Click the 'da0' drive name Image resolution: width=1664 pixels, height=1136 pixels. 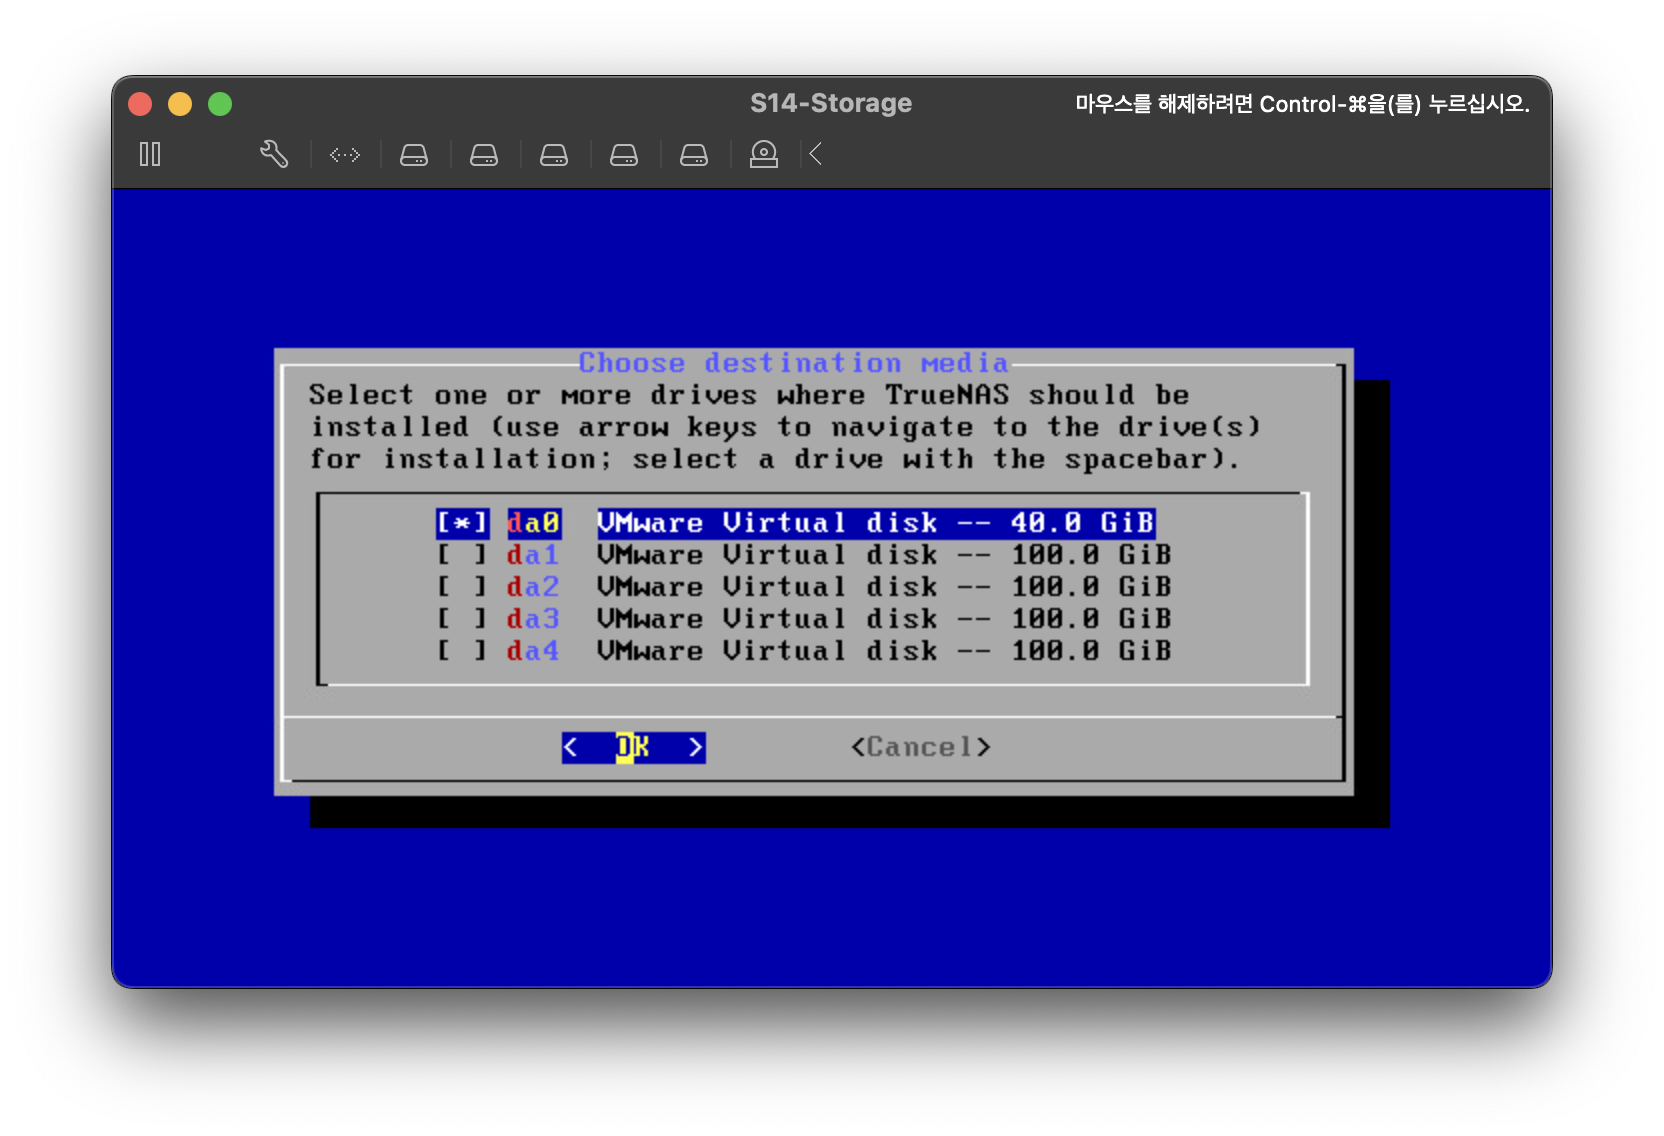click(533, 523)
